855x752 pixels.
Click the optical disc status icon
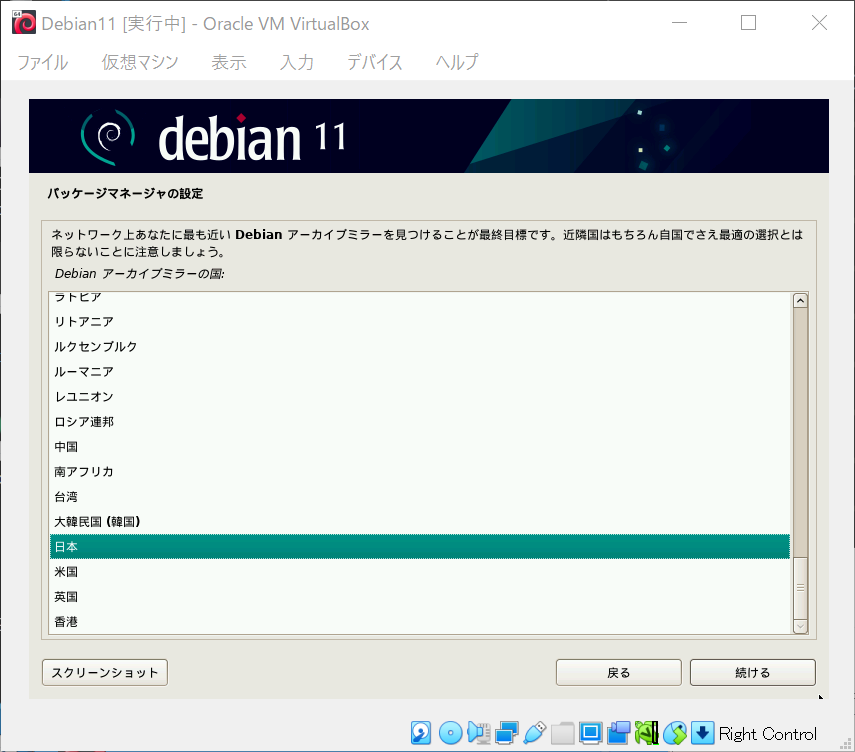[450, 733]
